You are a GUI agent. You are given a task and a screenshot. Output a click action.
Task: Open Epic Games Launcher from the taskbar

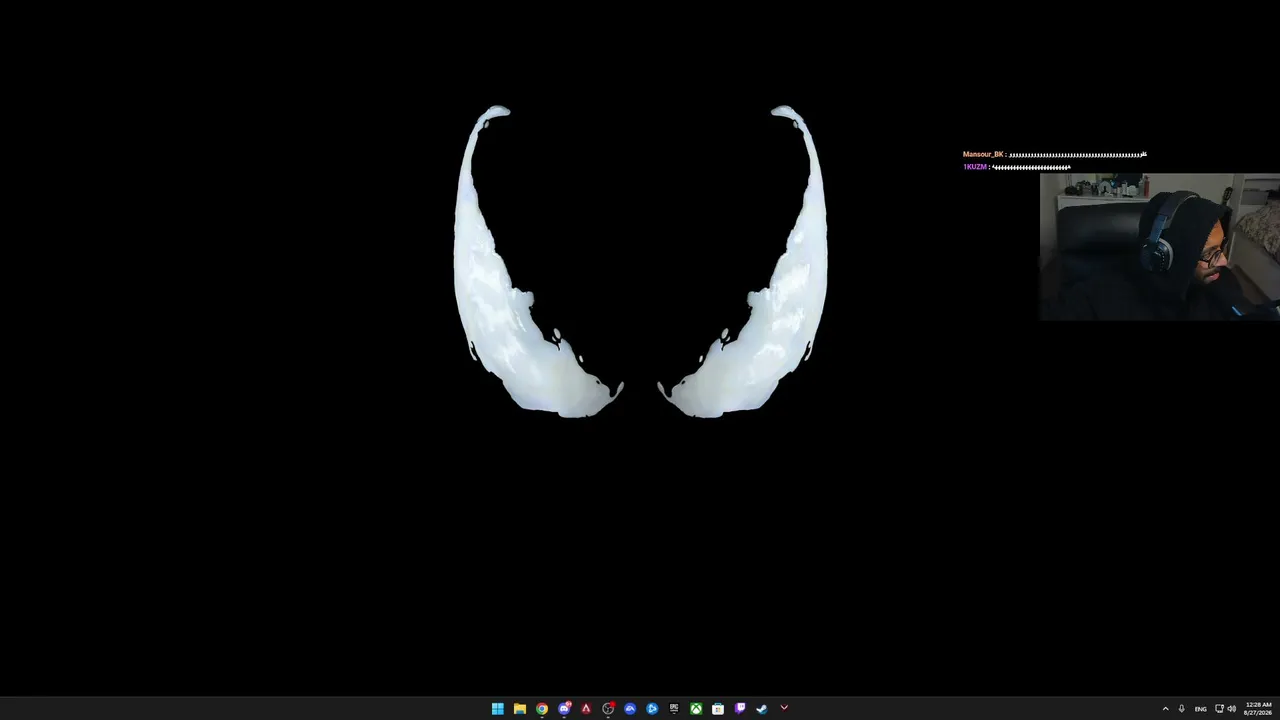[674, 709]
